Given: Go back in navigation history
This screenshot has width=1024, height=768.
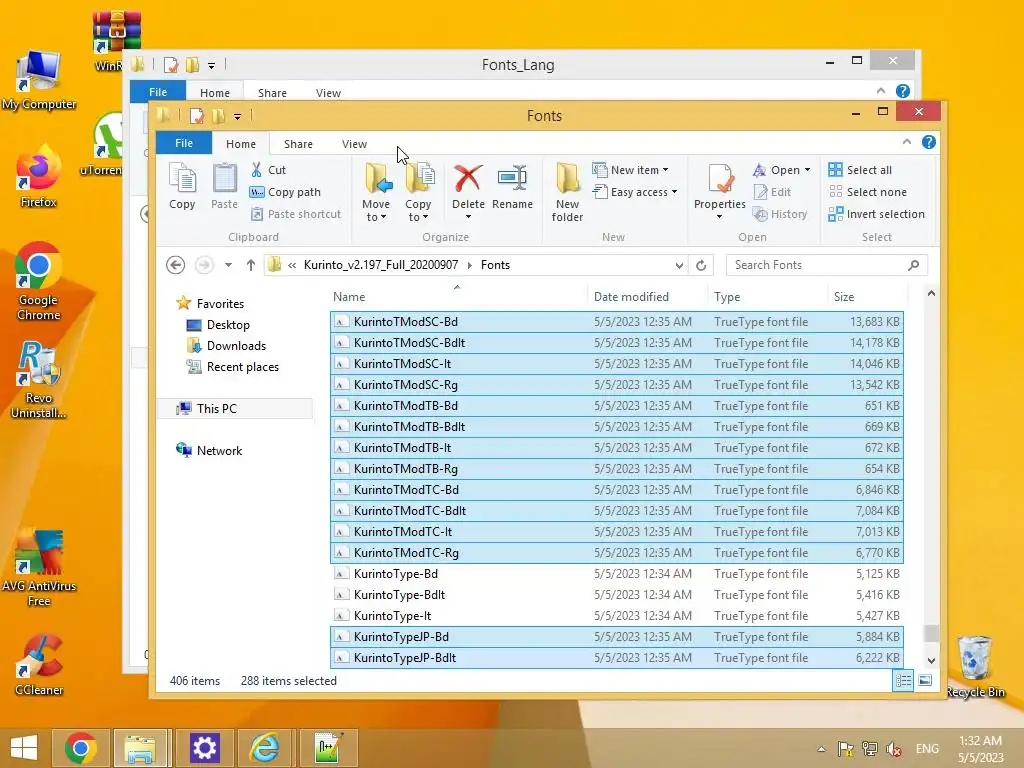Looking at the screenshot, I should pyautogui.click(x=175, y=265).
